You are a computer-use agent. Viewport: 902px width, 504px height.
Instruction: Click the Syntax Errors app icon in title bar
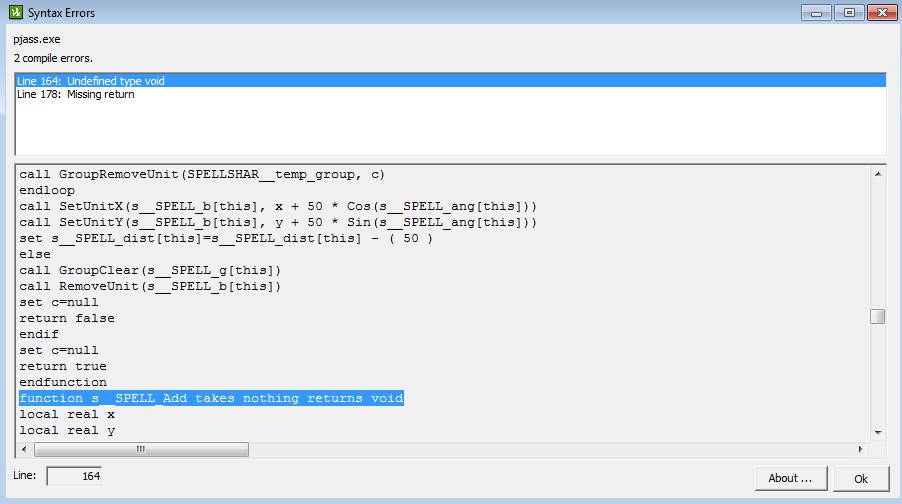click(16, 12)
